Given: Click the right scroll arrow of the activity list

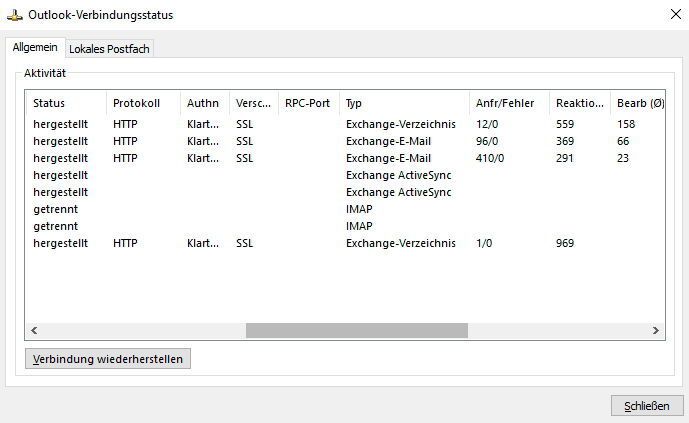Looking at the screenshot, I should click(x=656, y=330).
